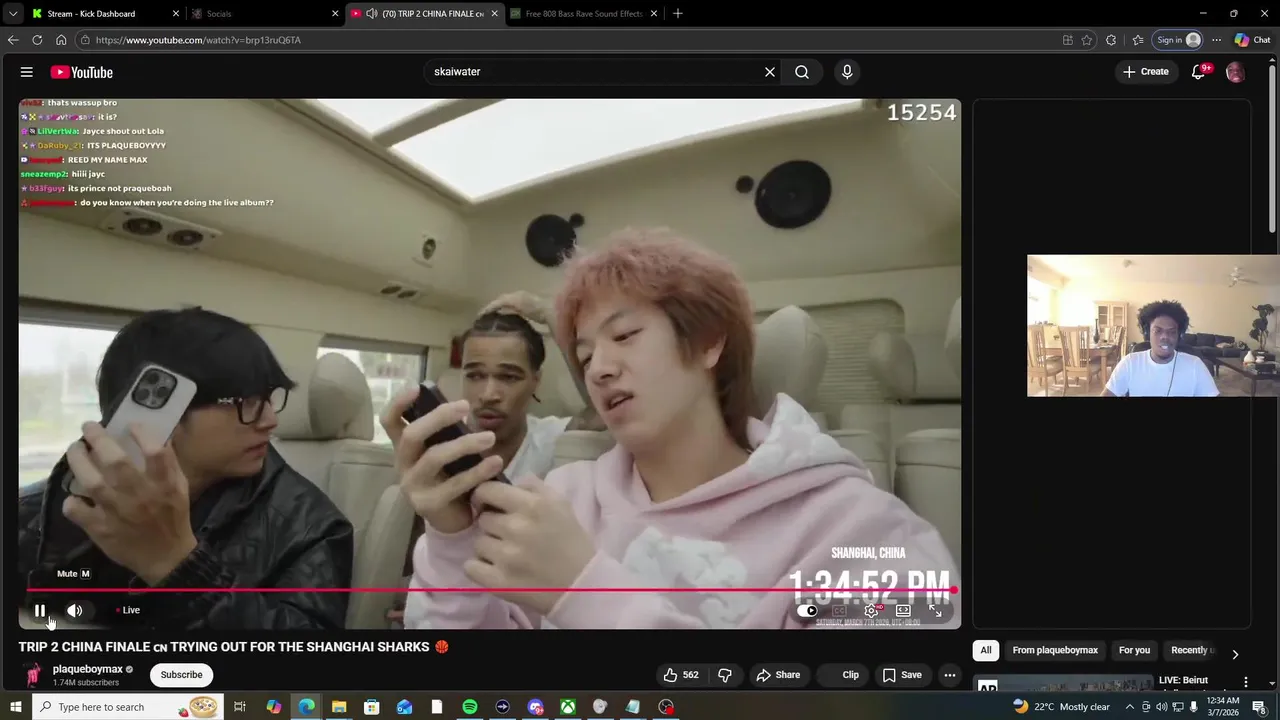Dislike the video with thumbs down
1280x720 pixels.
(x=725, y=675)
